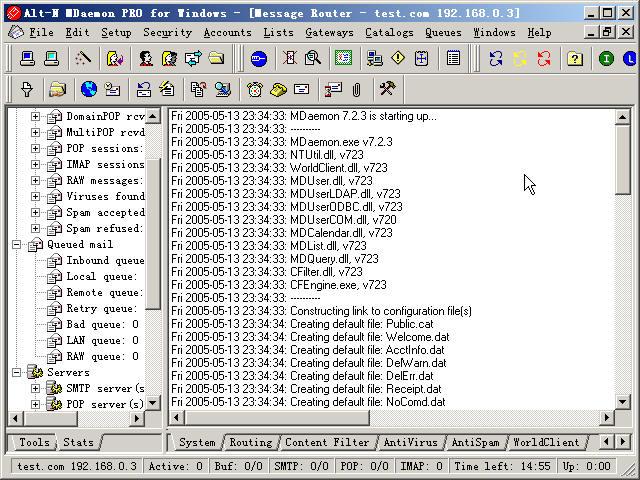
Task: Expand the SMTP server tree node
Action: pyautogui.click(x=35, y=389)
